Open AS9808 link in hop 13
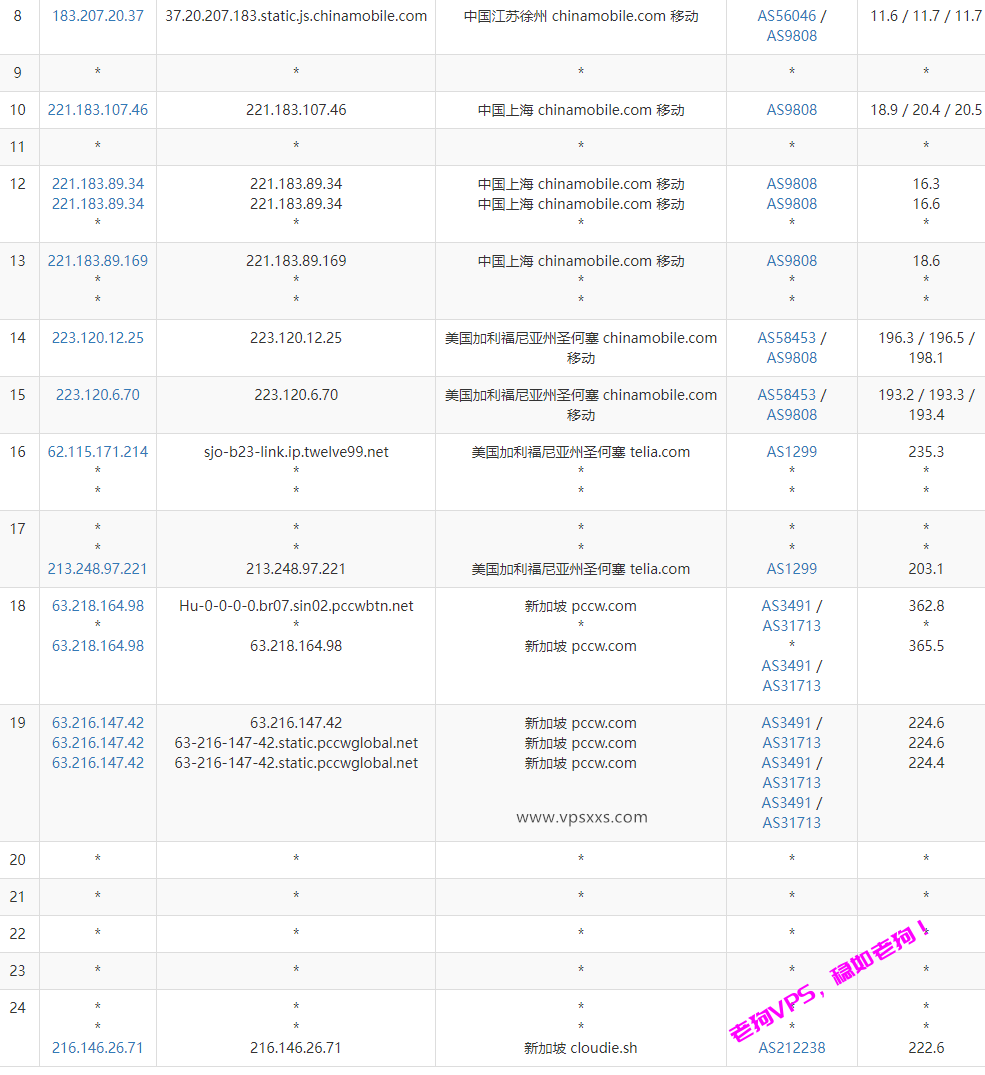This screenshot has height=1075, width=985. (792, 261)
